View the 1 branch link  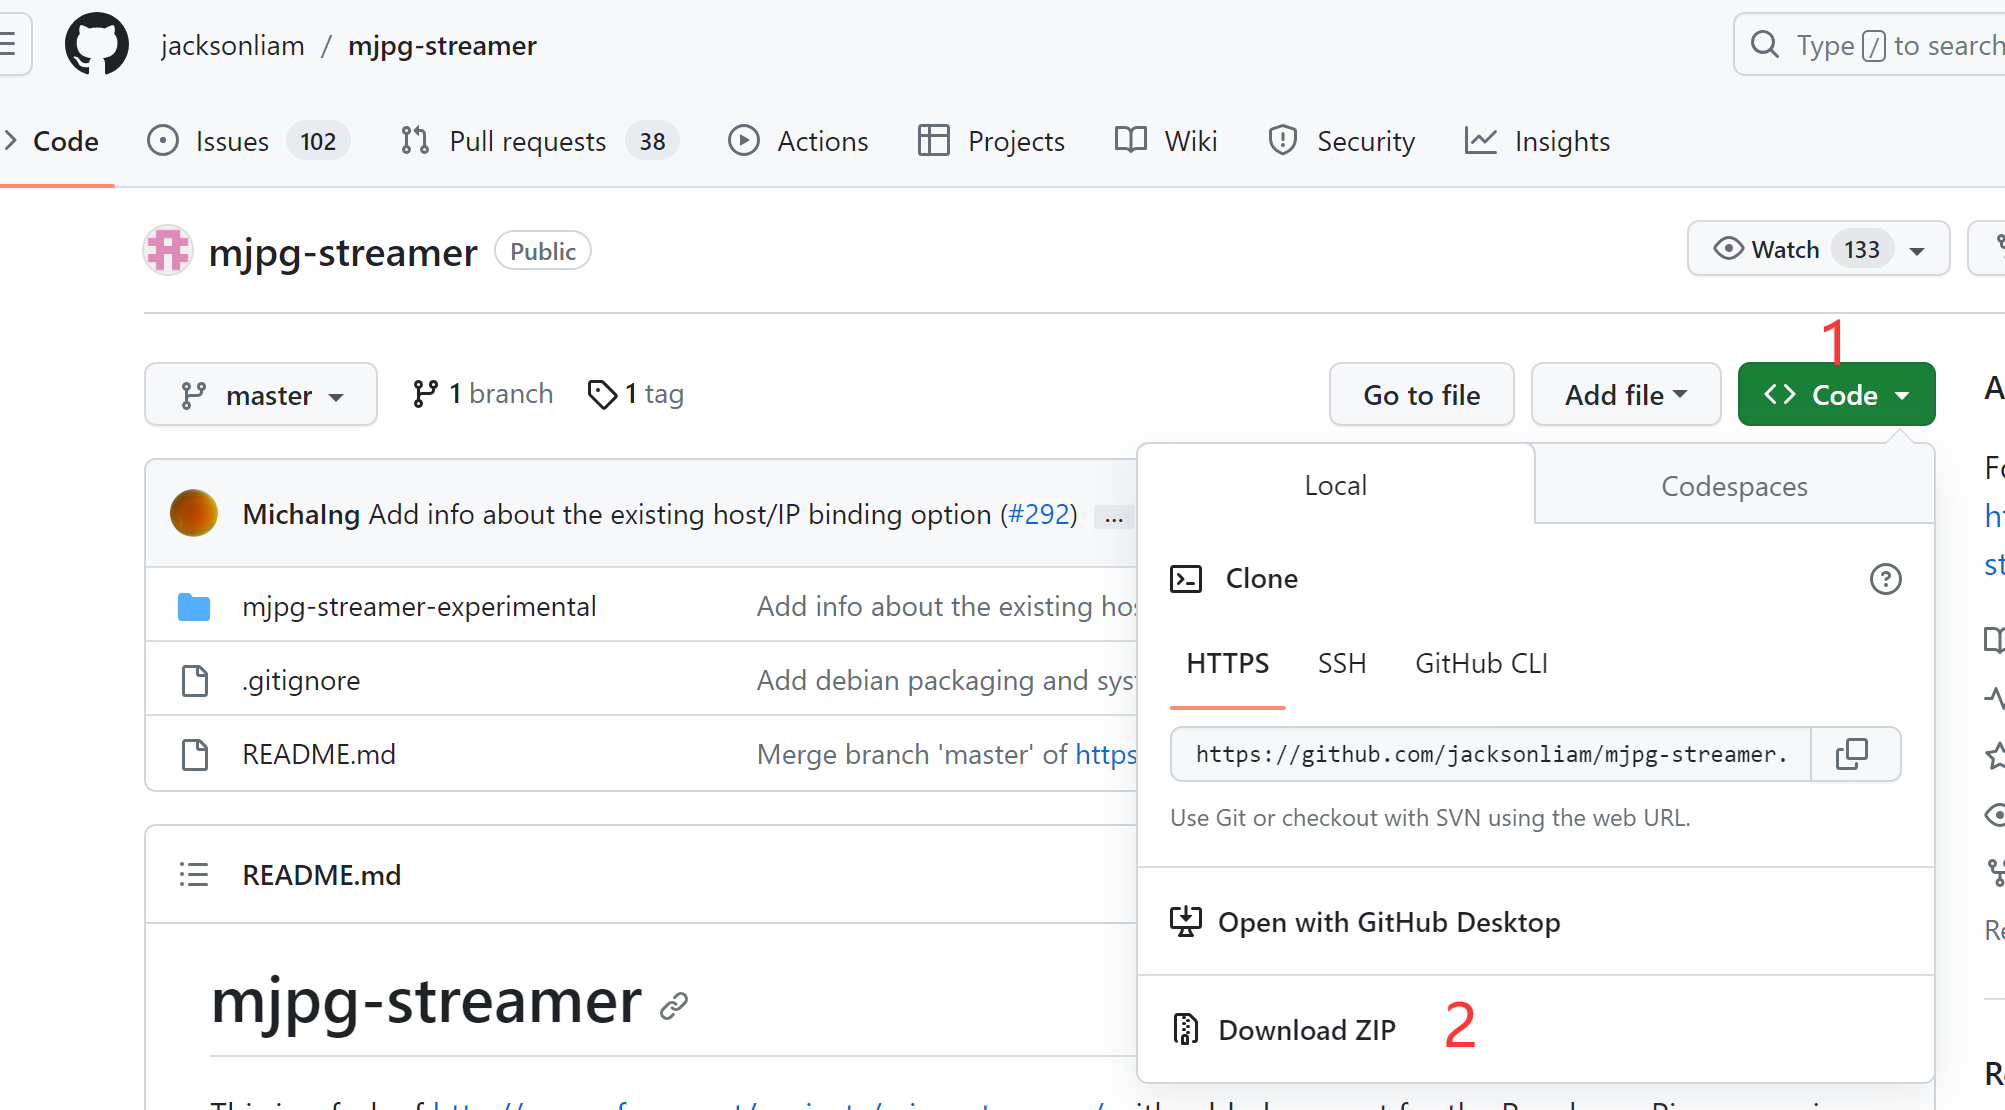(482, 394)
